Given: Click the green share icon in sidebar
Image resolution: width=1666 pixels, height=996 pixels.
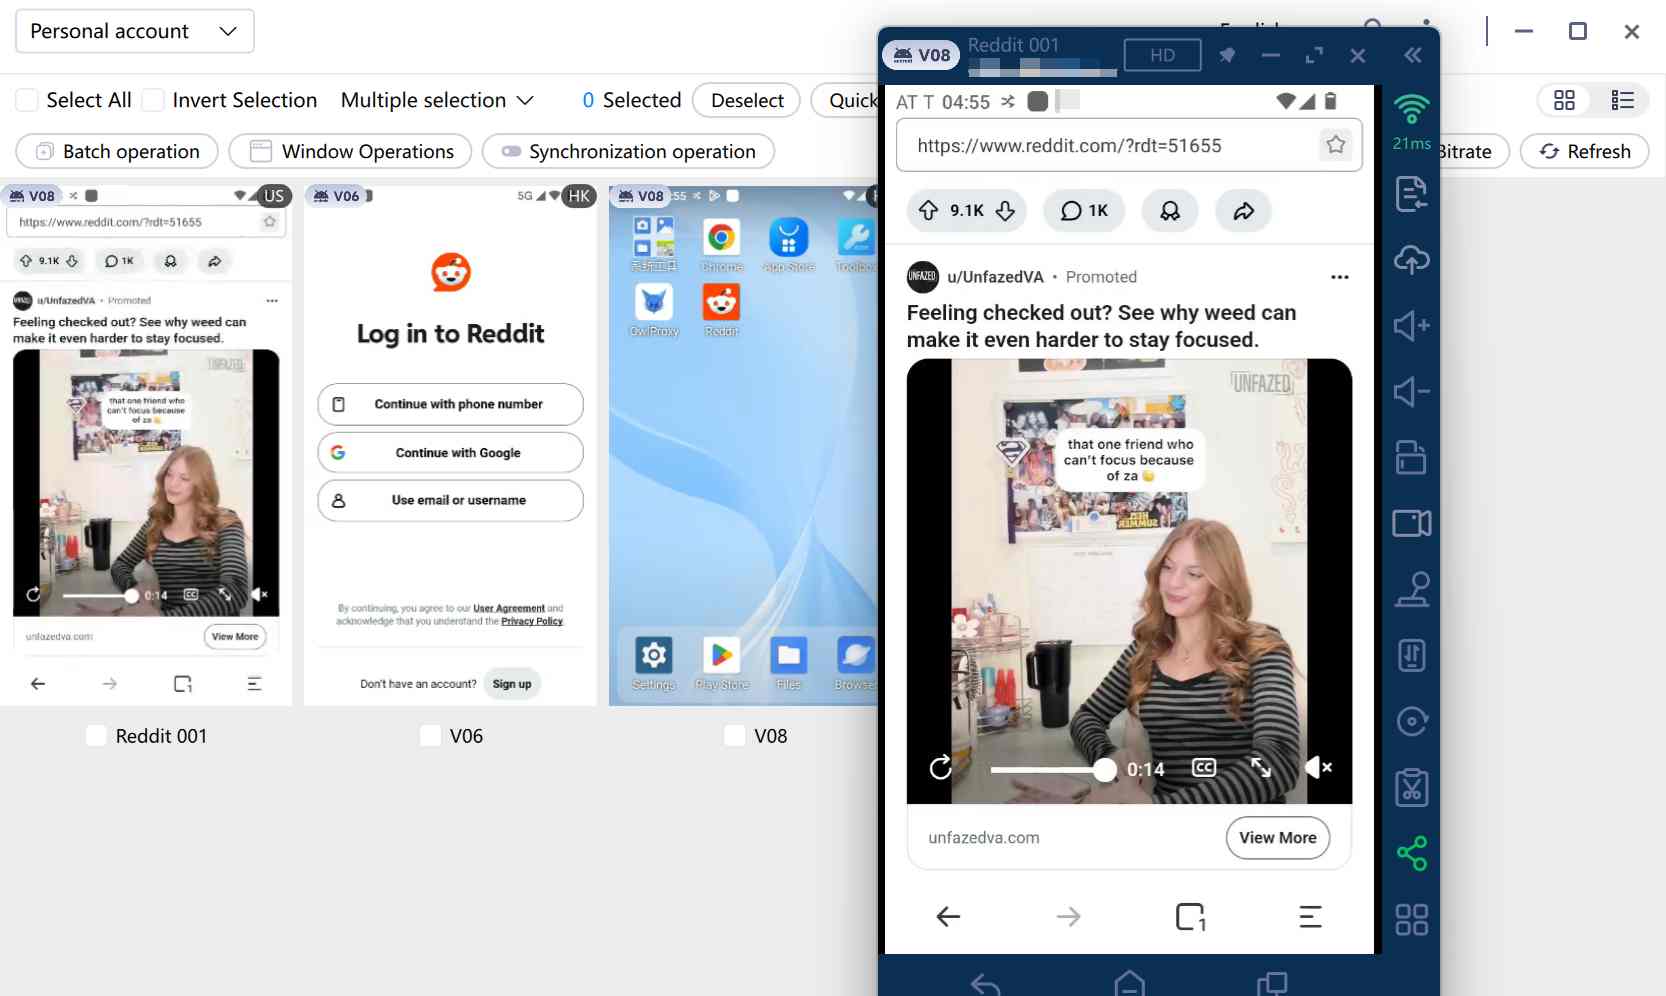Looking at the screenshot, I should point(1411,853).
